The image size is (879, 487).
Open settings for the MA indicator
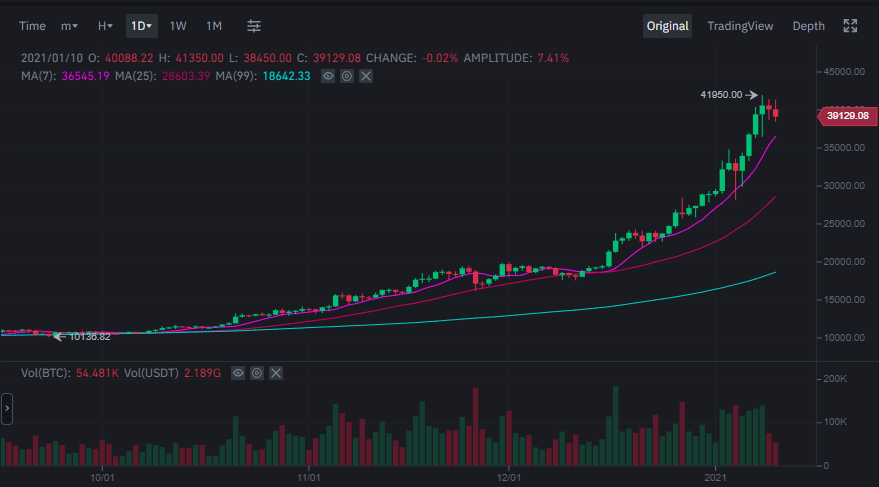[347, 76]
